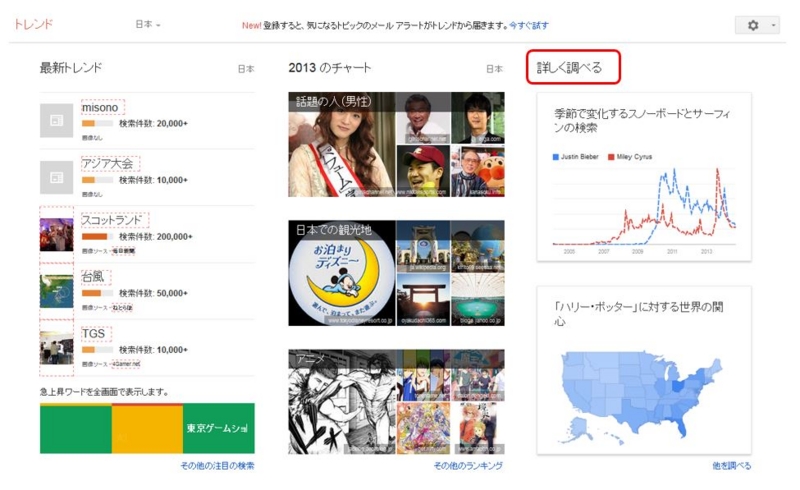Click the トレンド logo link
Image resolution: width=800 pixels, height=490 pixels.
point(33,24)
